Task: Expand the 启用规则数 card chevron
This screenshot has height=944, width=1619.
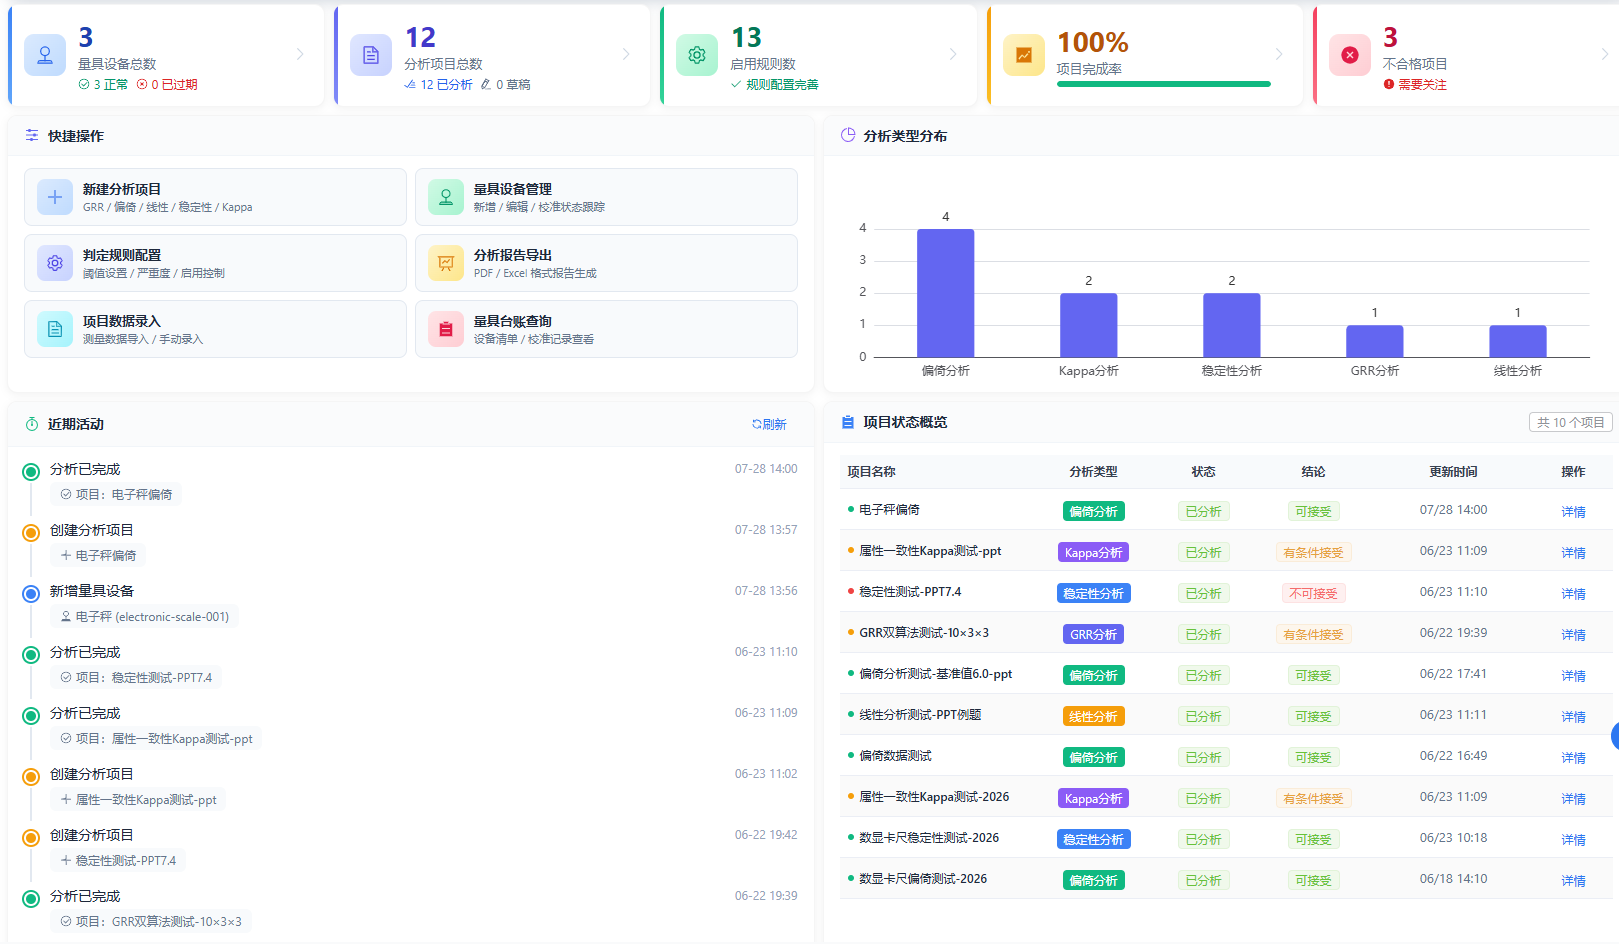Action: point(953,54)
